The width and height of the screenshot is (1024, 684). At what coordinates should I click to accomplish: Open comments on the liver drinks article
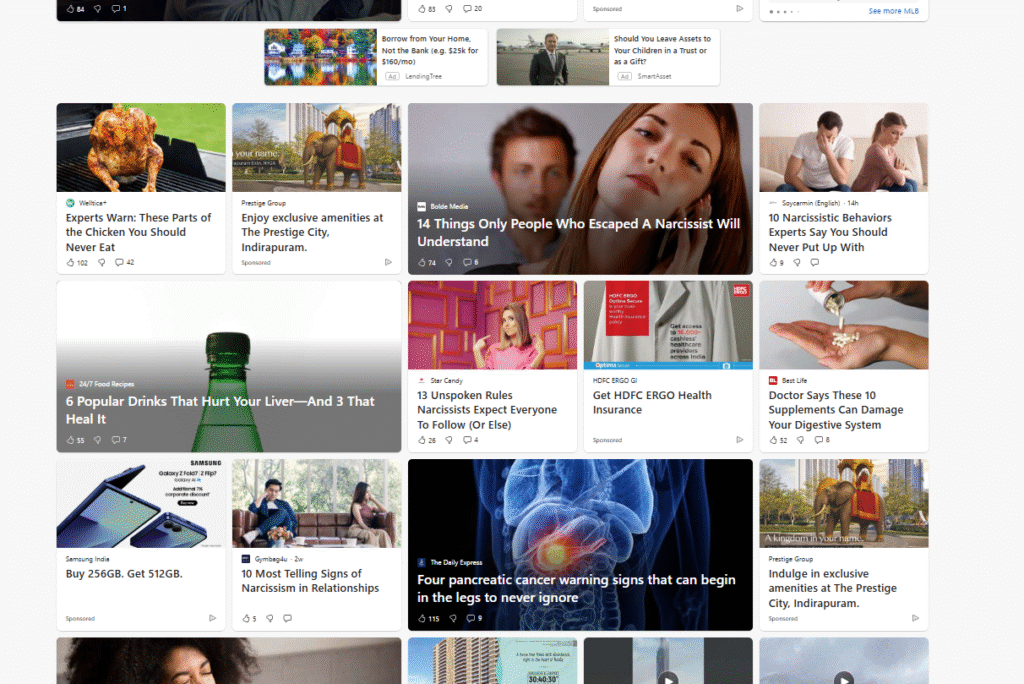click(116, 440)
